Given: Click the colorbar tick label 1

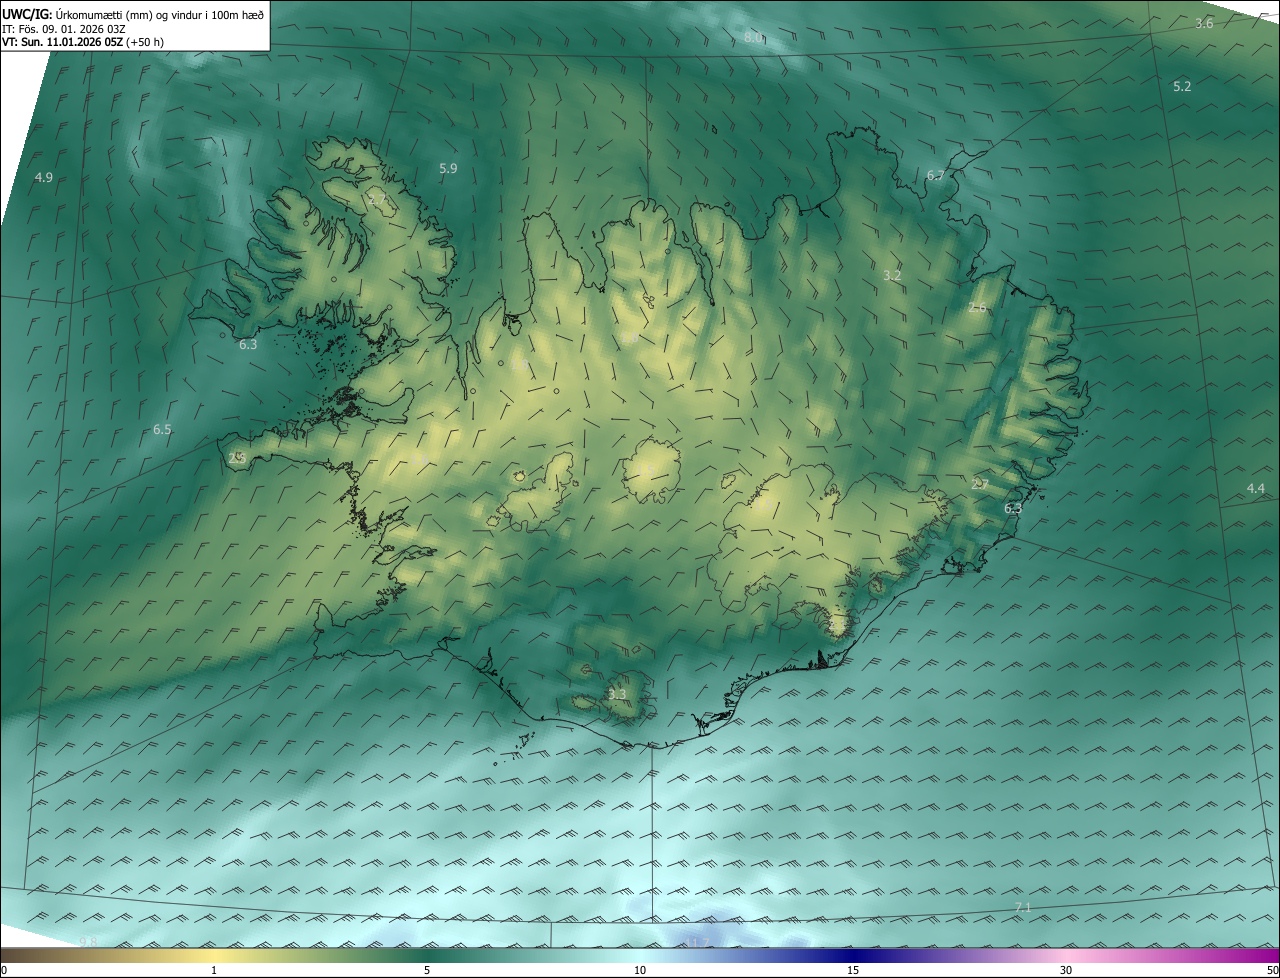Looking at the screenshot, I should tap(214, 970).
